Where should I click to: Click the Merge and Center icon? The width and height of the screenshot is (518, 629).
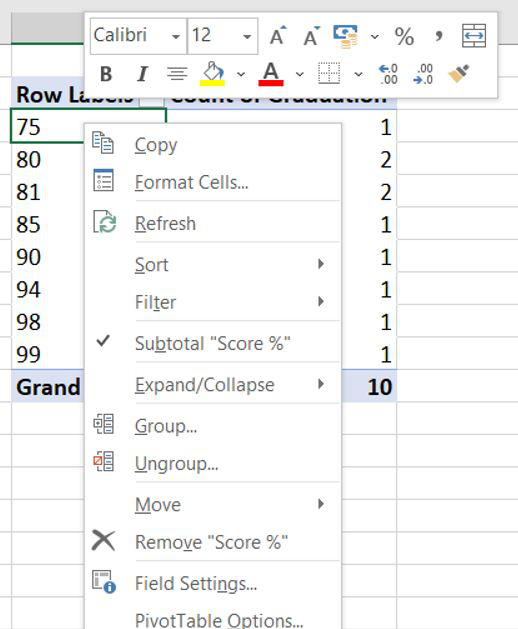pyautogui.click(x=474, y=36)
